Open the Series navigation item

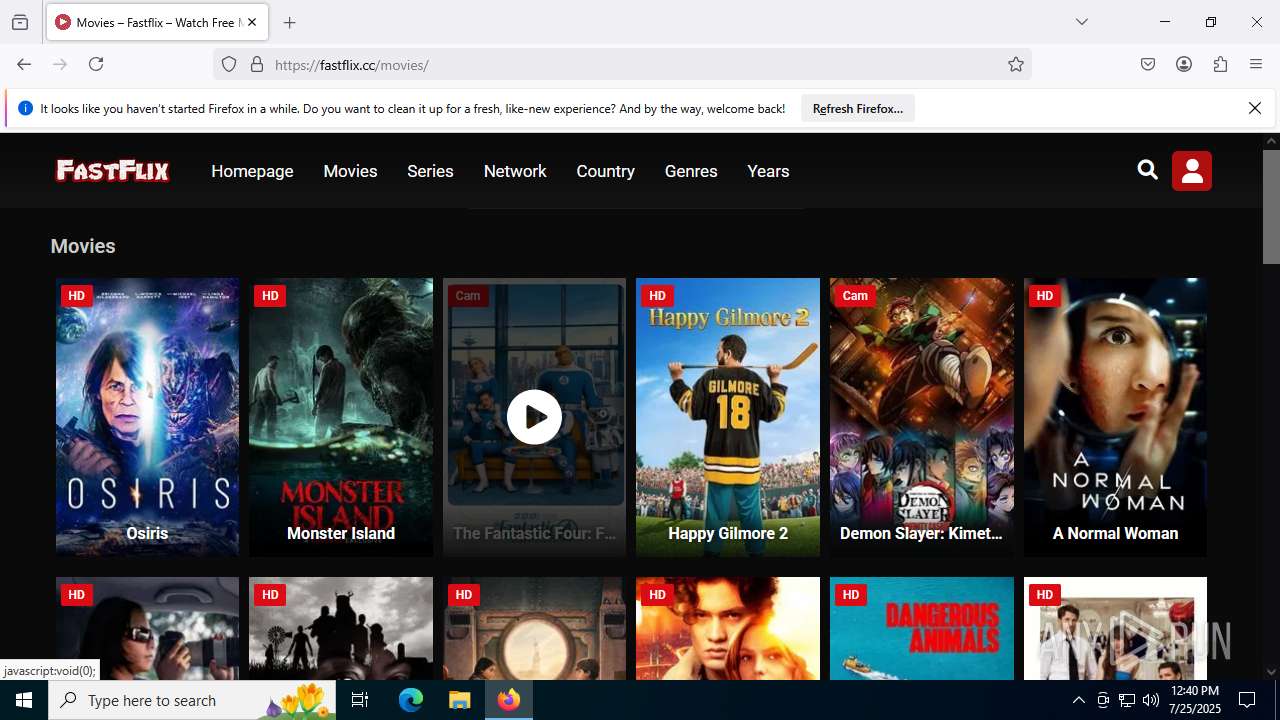[x=430, y=171]
